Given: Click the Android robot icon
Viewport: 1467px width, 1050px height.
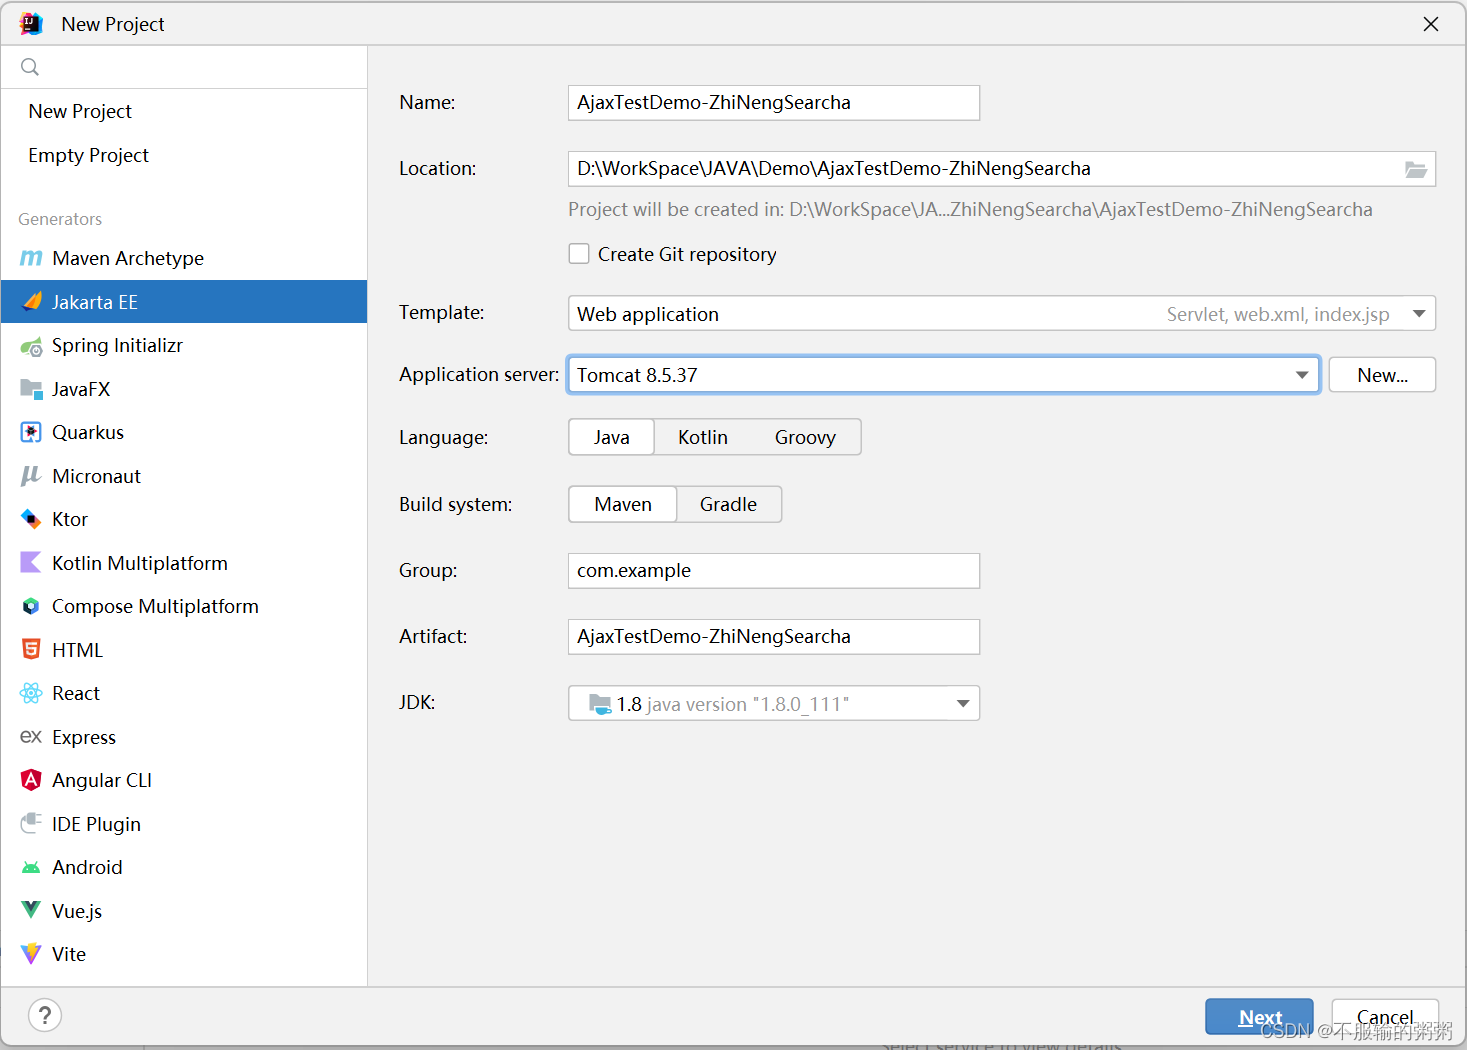Looking at the screenshot, I should coord(31,867).
